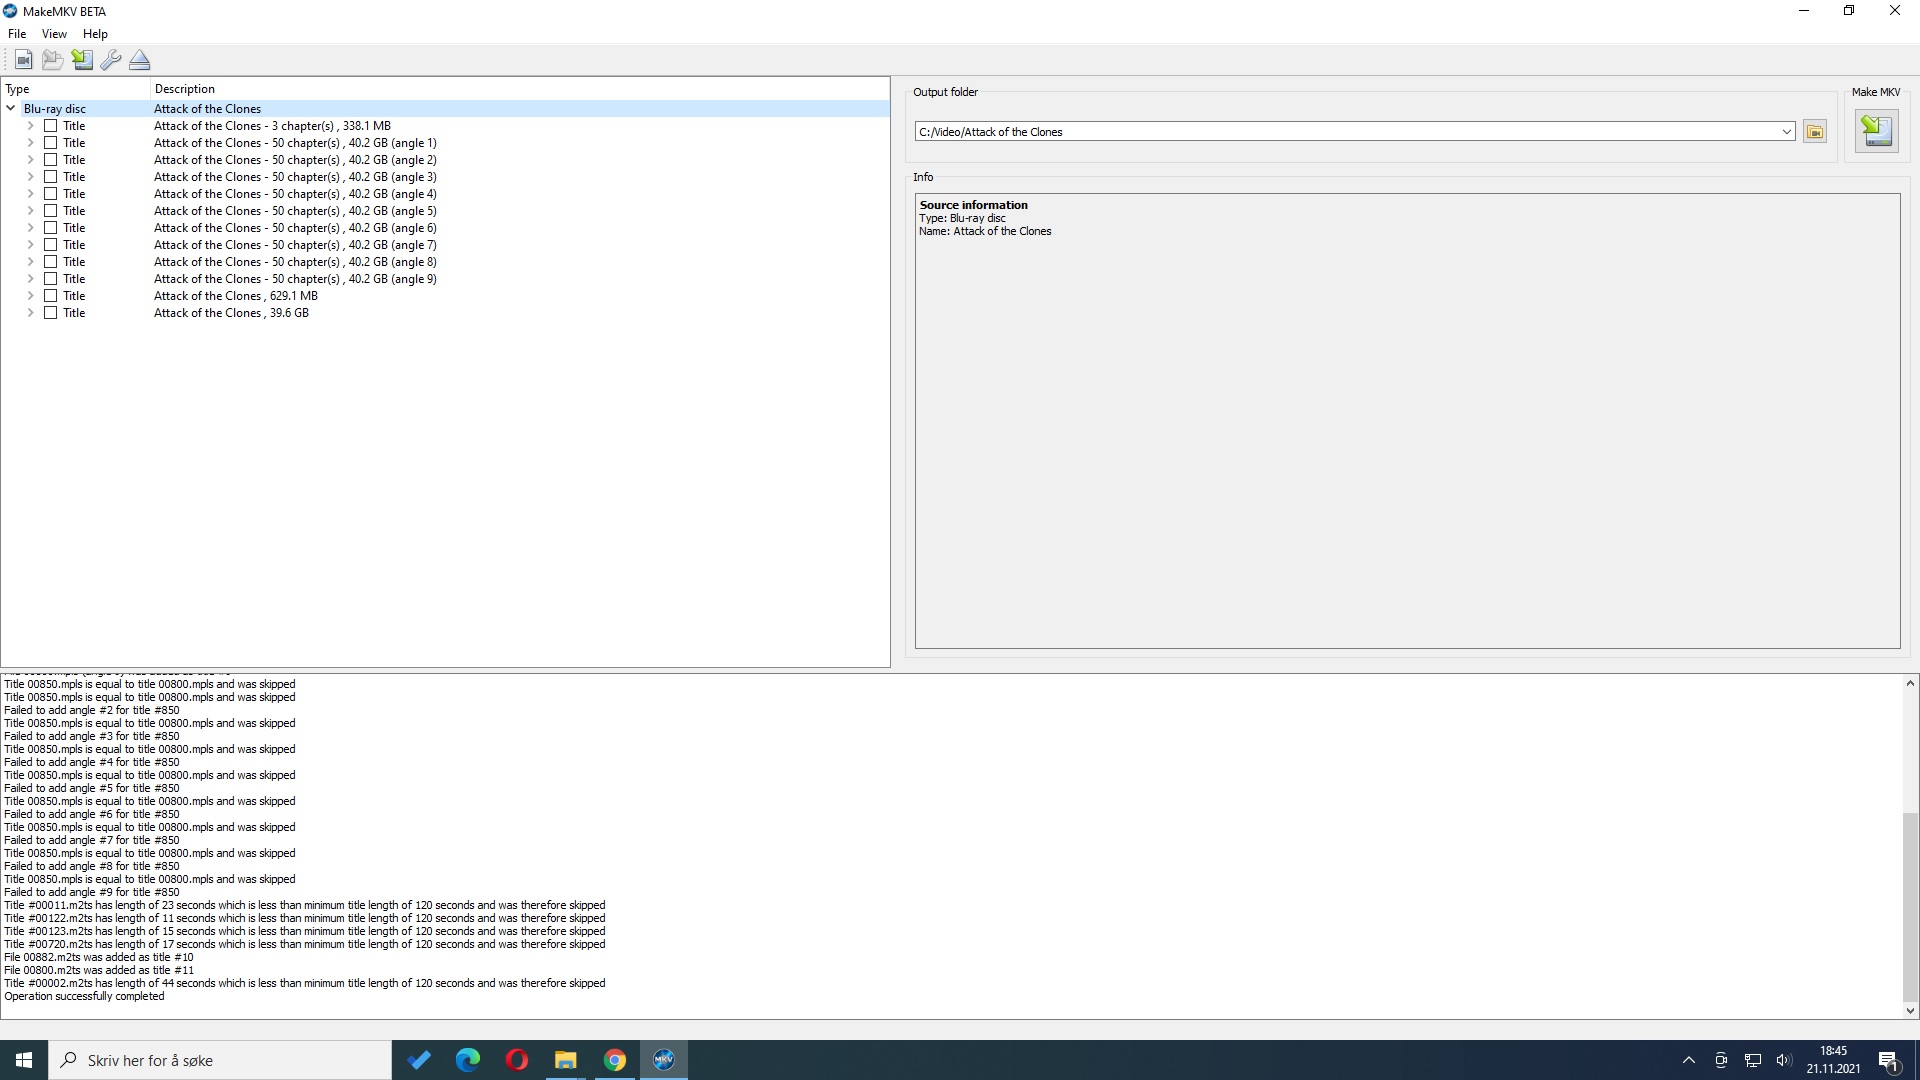Image resolution: width=1920 pixels, height=1080 pixels.
Task: Collapse the Blu-ray disc tree node
Action: 11,109
